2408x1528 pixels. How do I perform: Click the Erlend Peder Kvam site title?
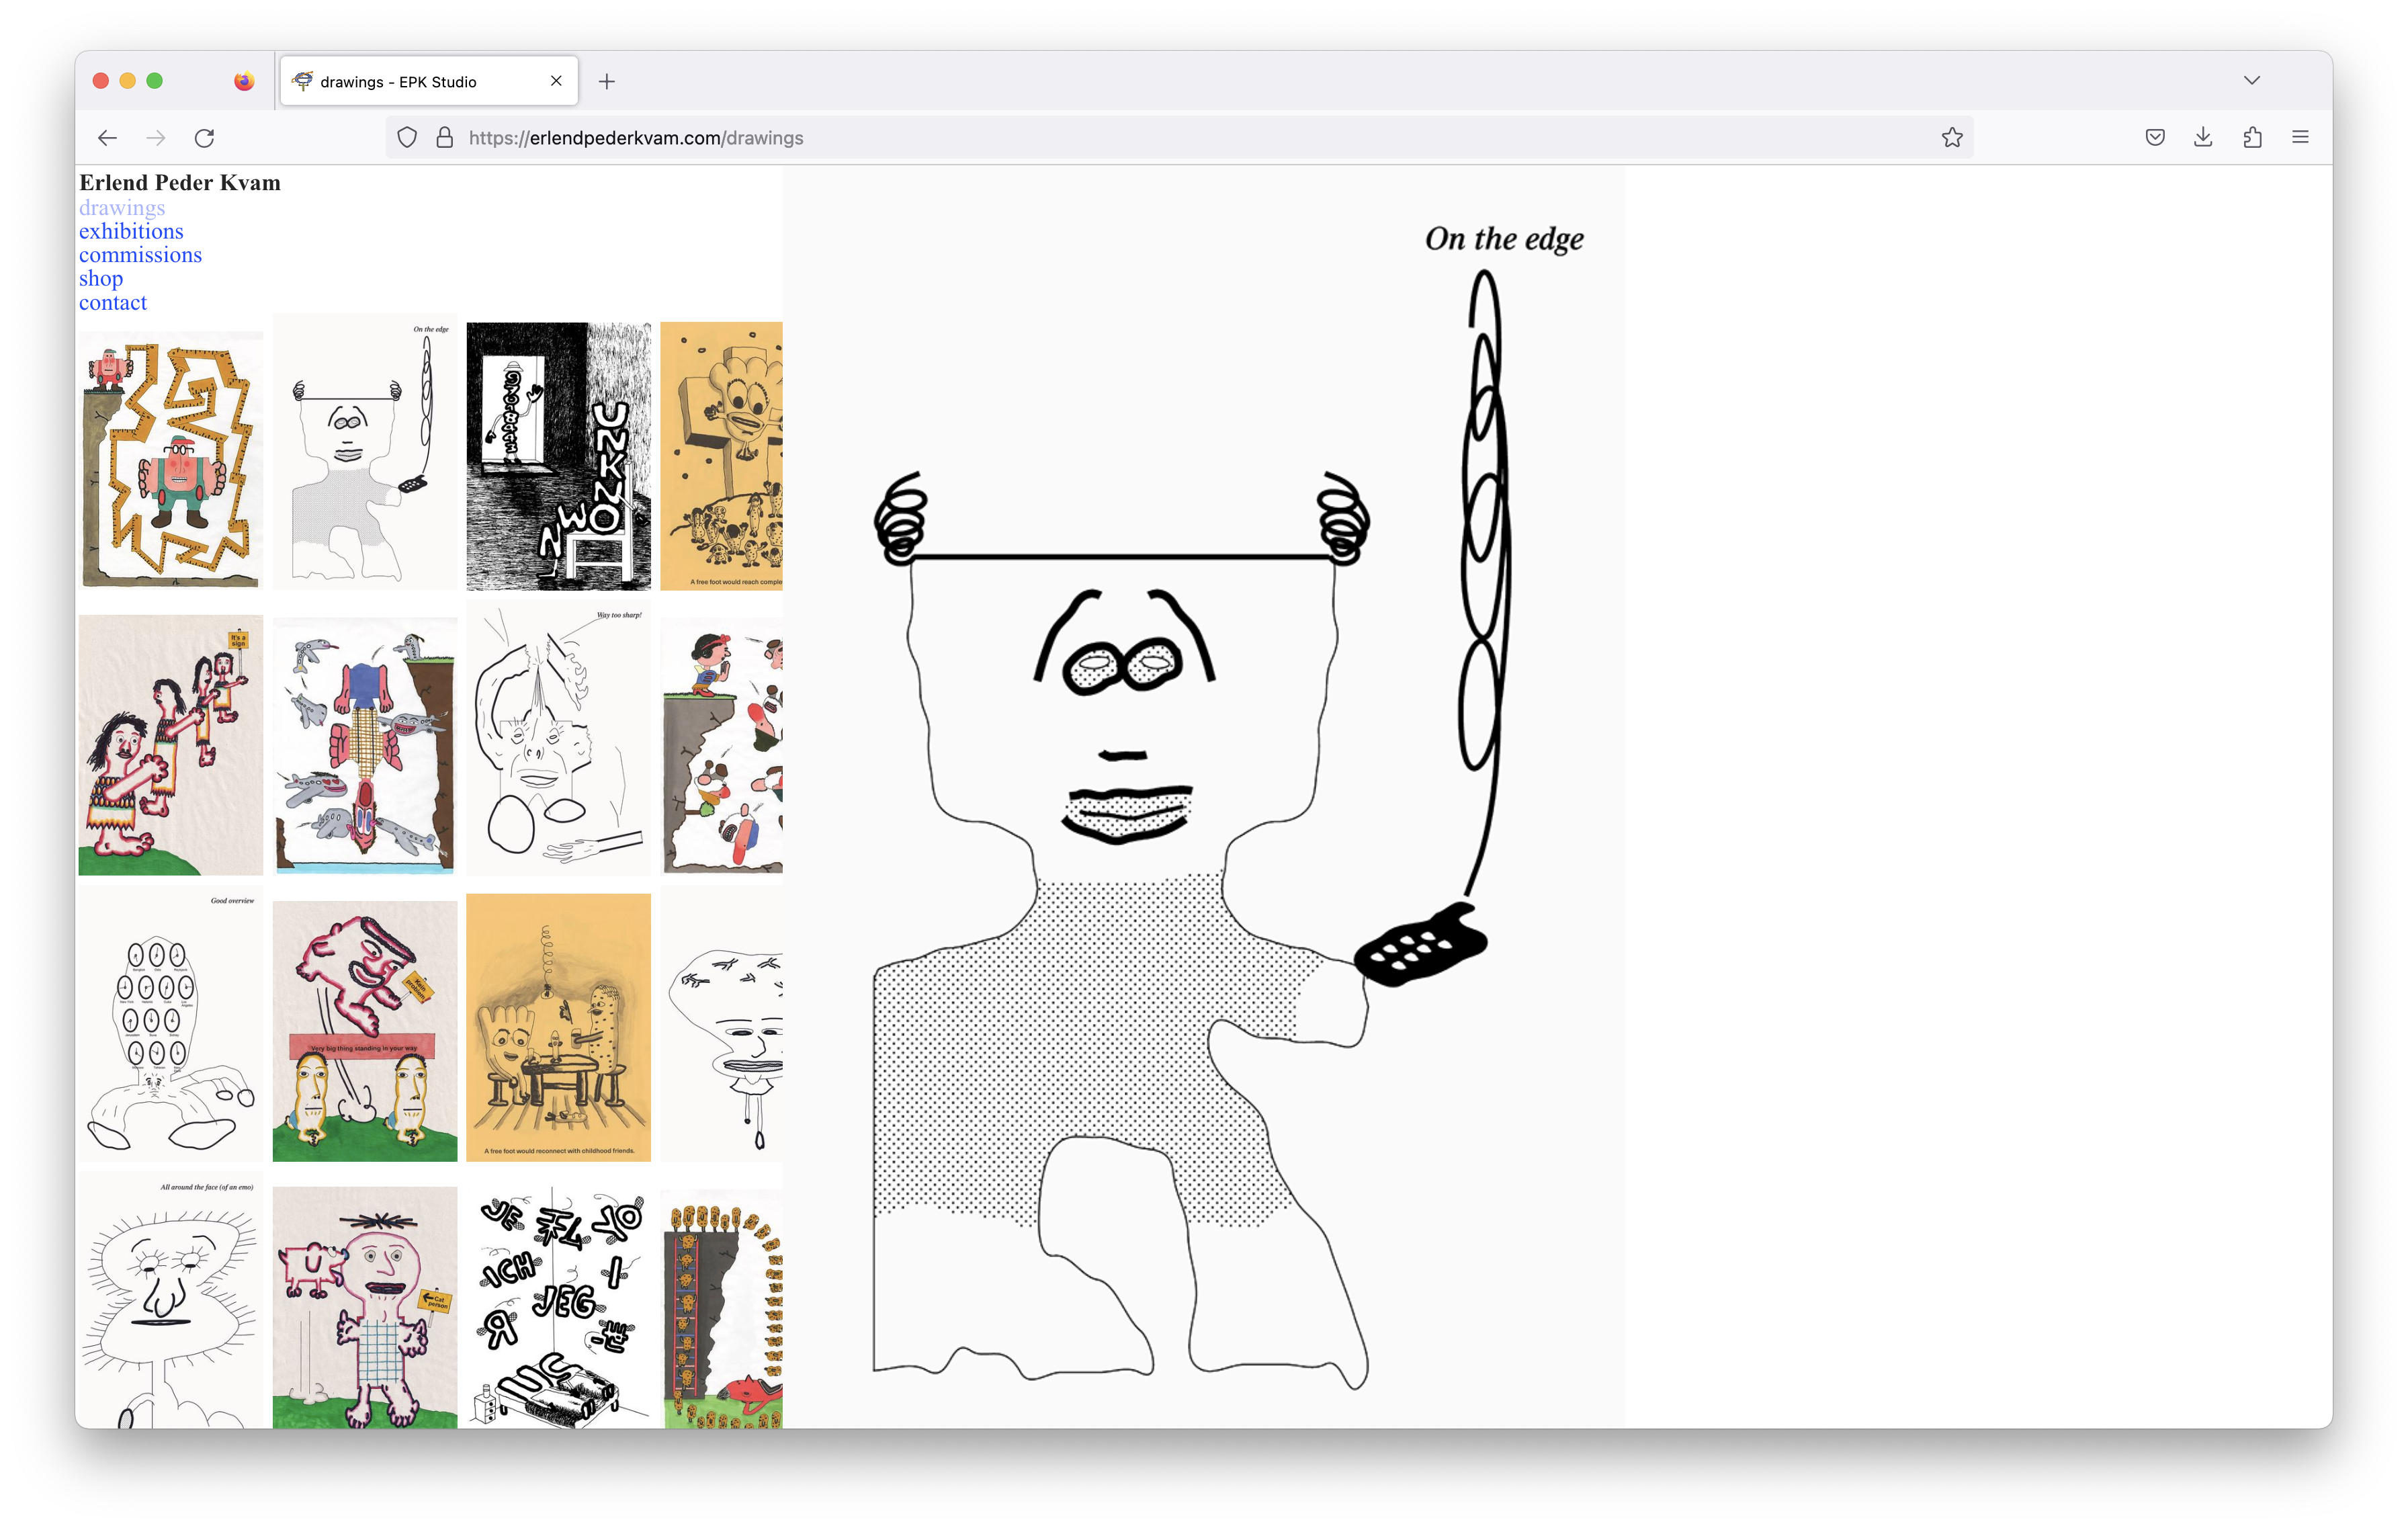tap(180, 183)
